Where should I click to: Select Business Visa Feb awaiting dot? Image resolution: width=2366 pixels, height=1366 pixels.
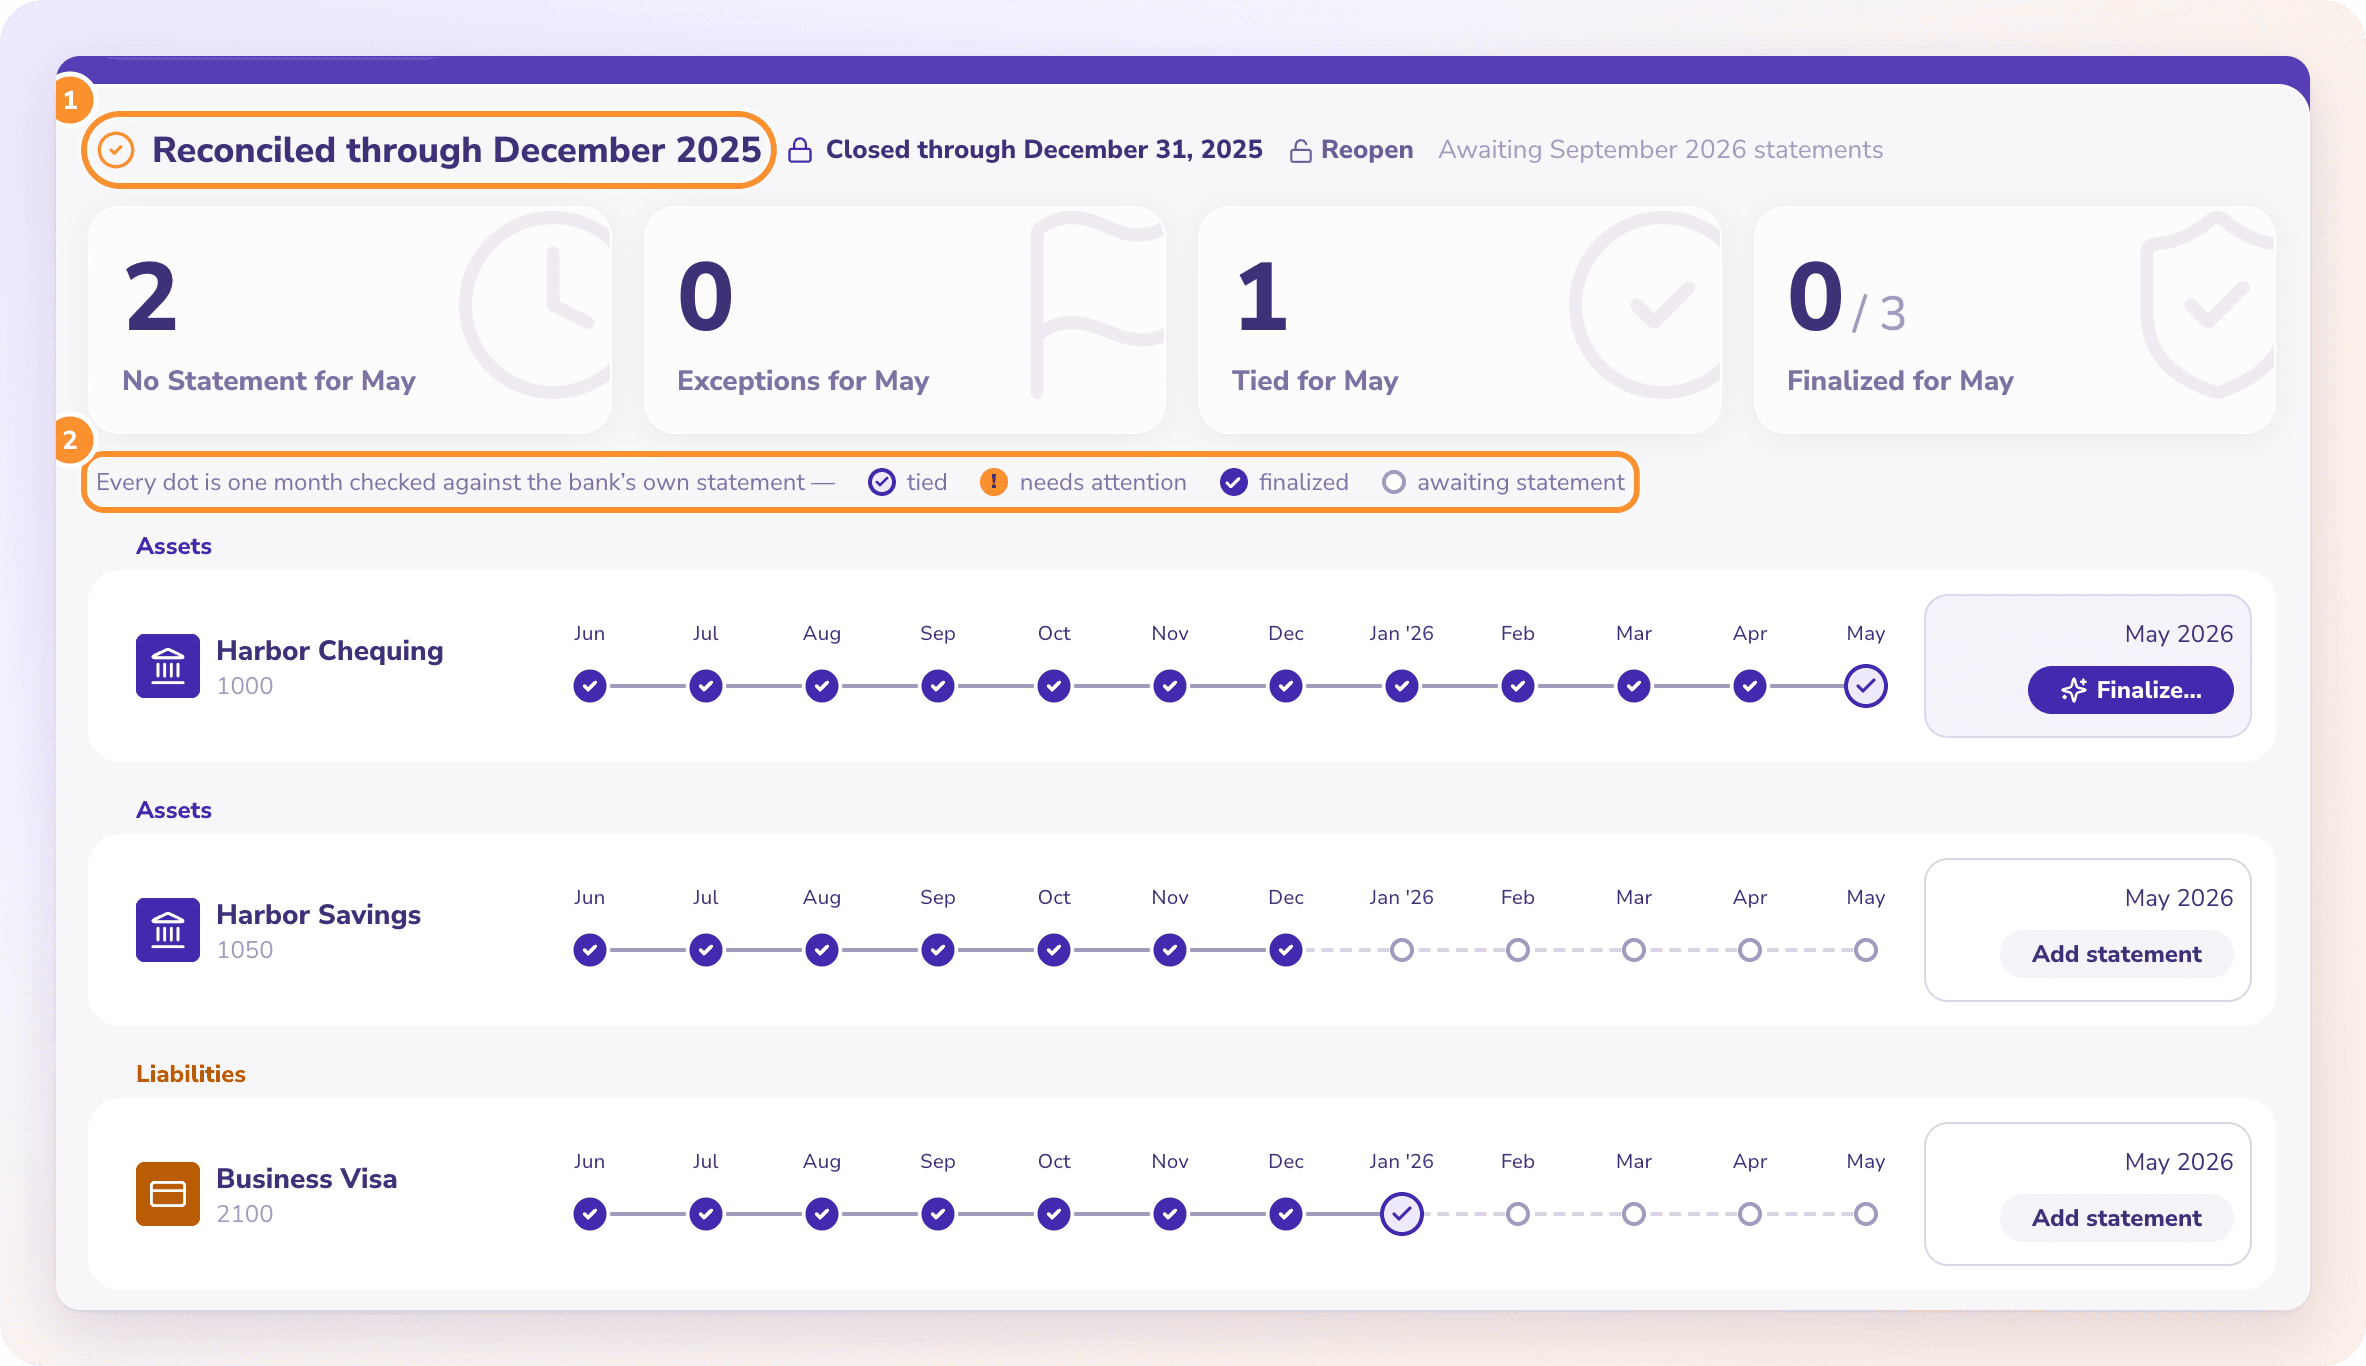(x=1518, y=1214)
